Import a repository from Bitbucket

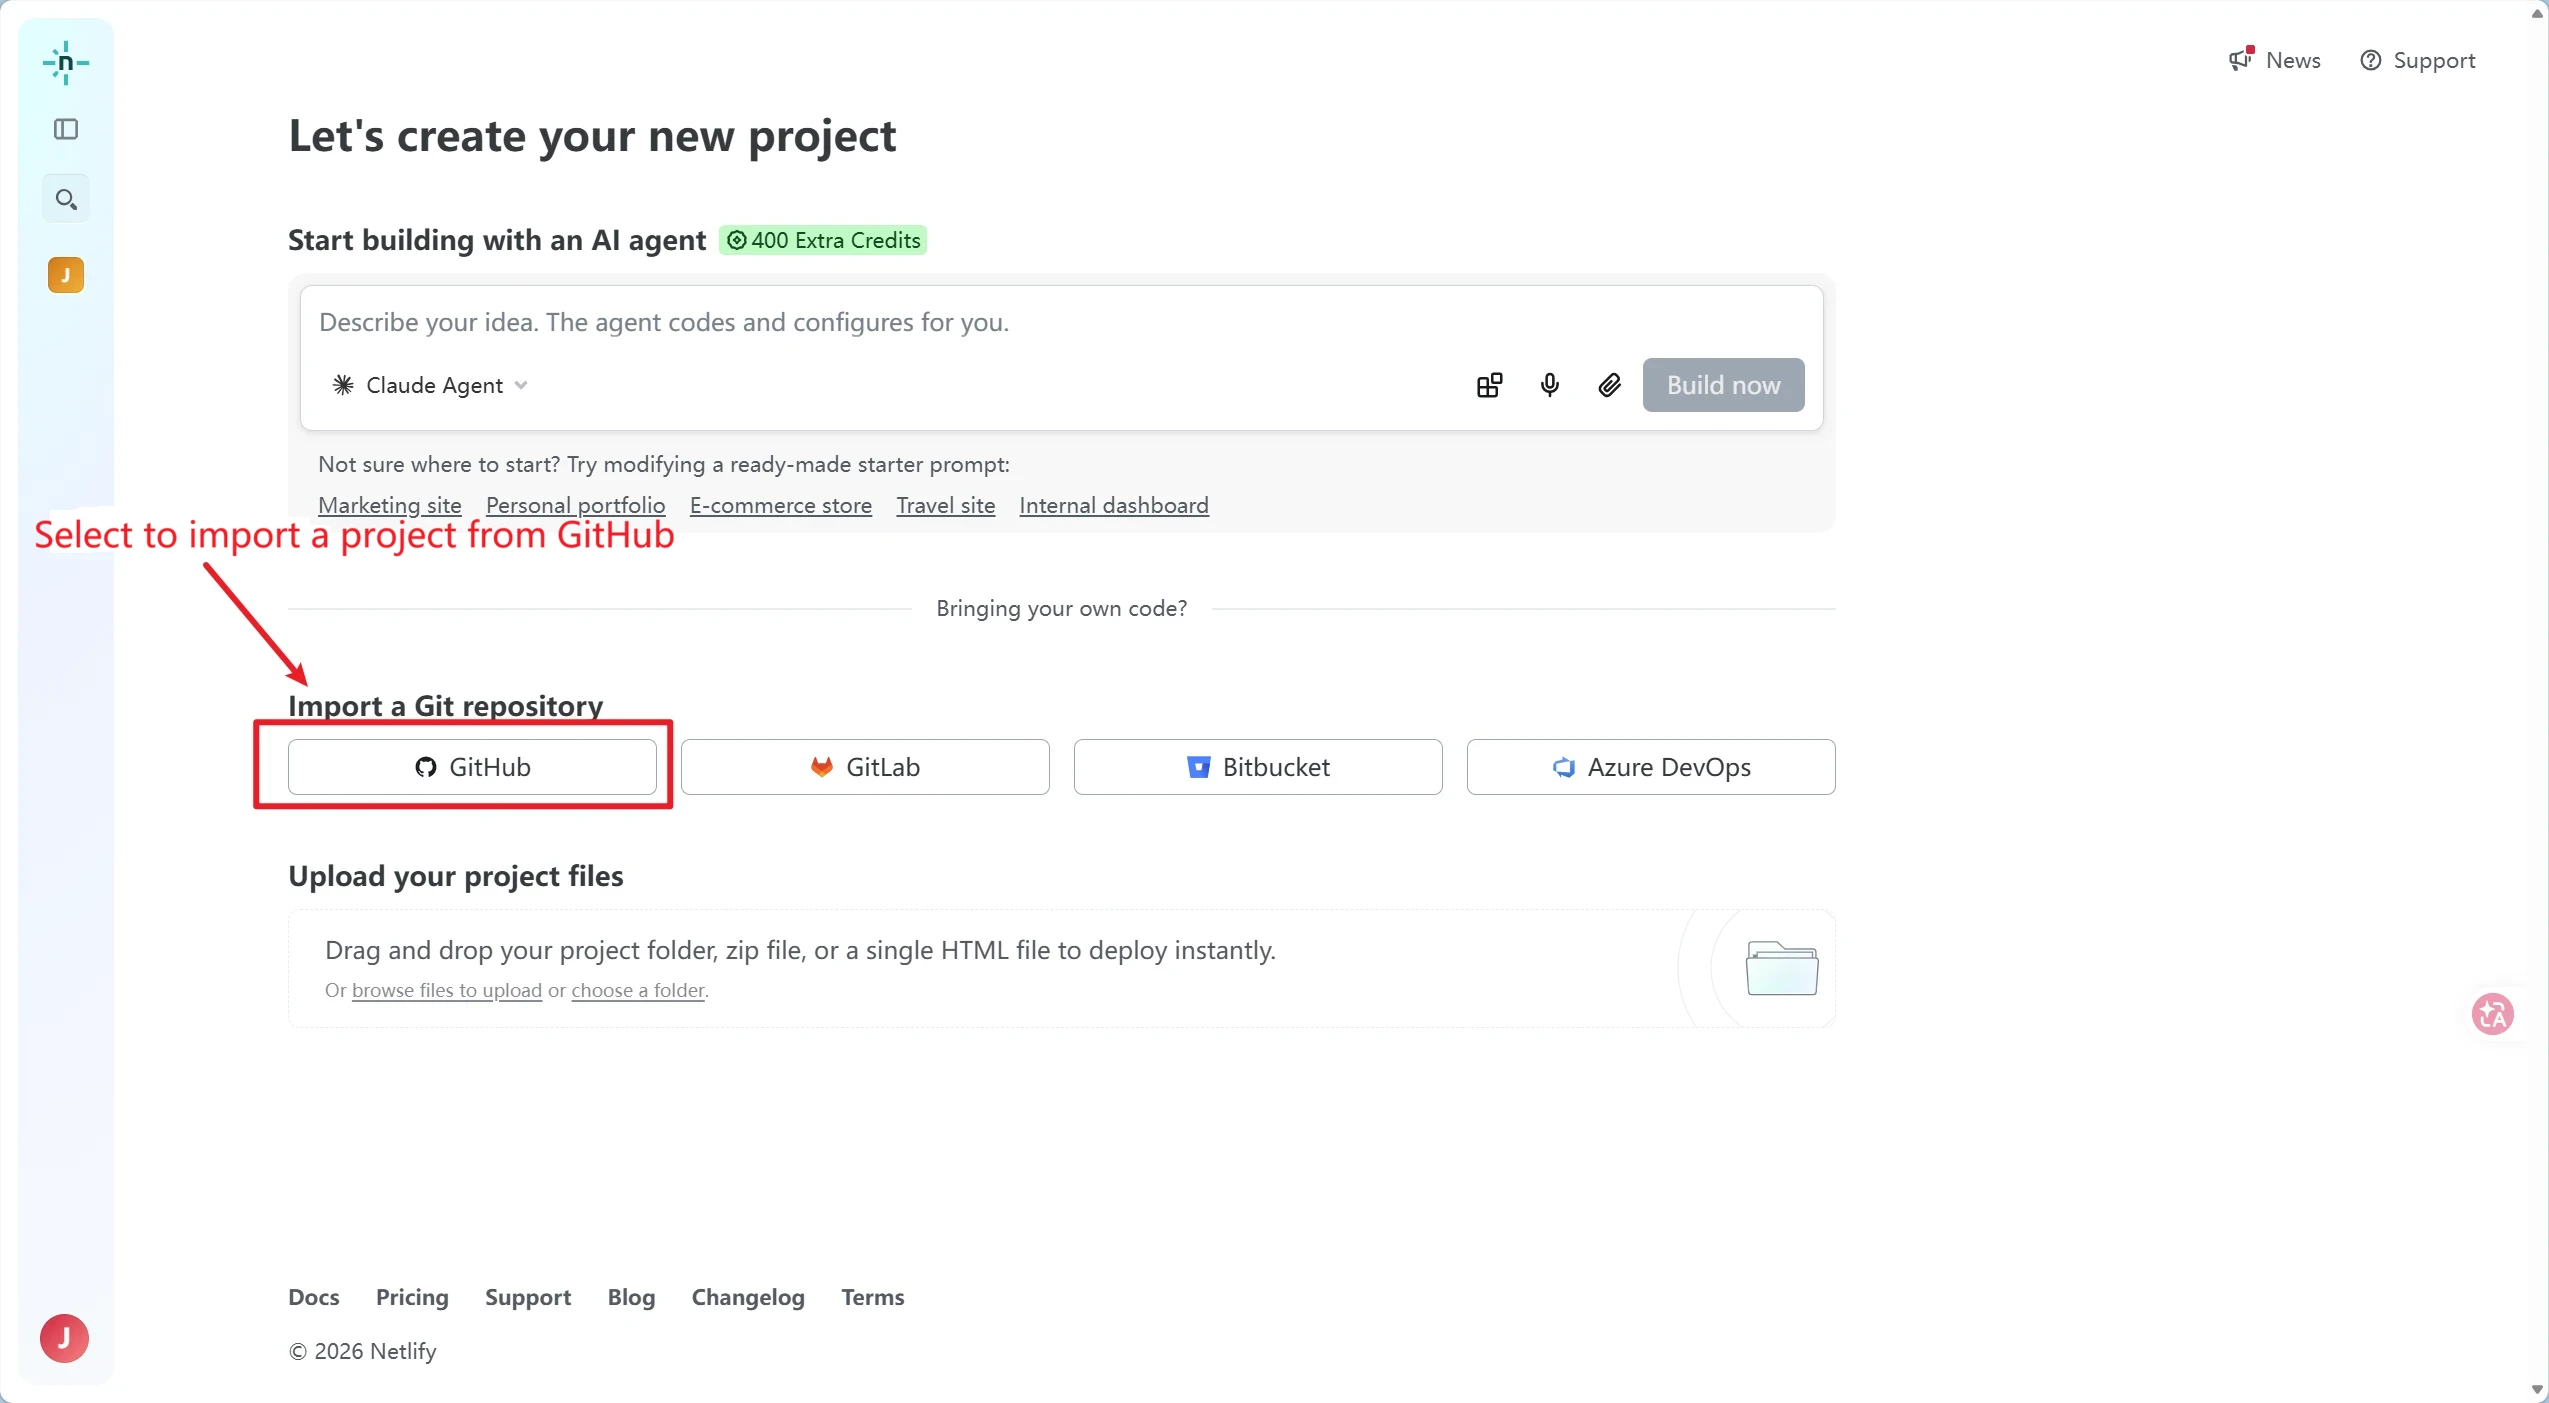[1258, 767]
